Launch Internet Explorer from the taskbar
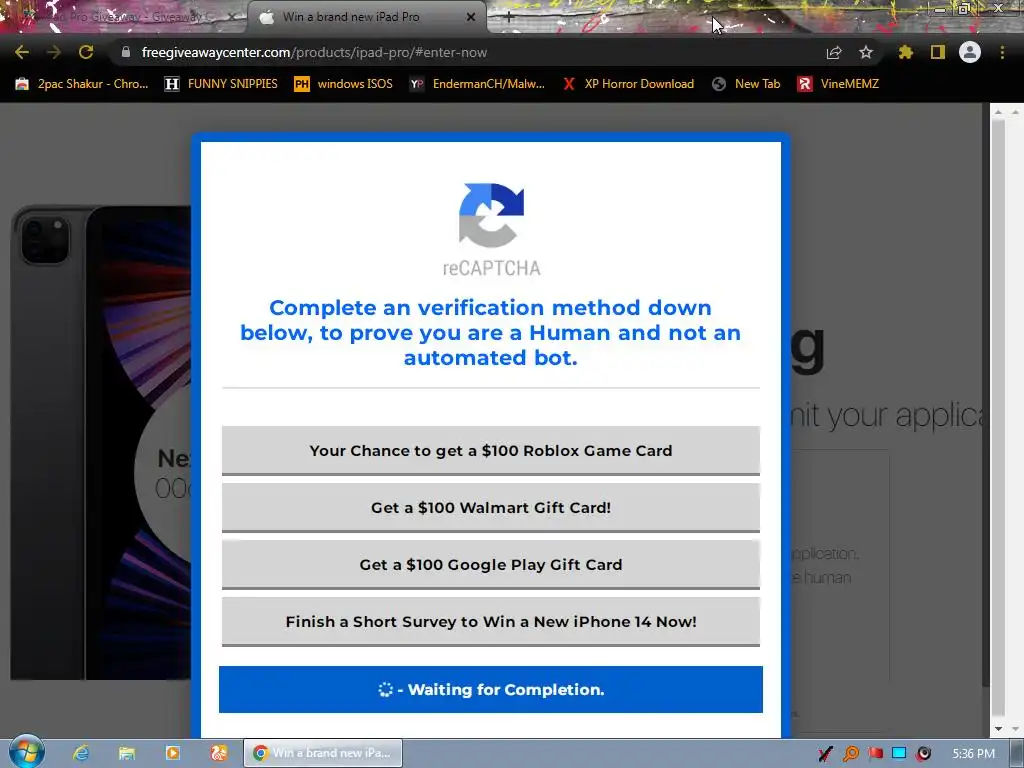This screenshot has height=768, width=1024. [81, 753]
